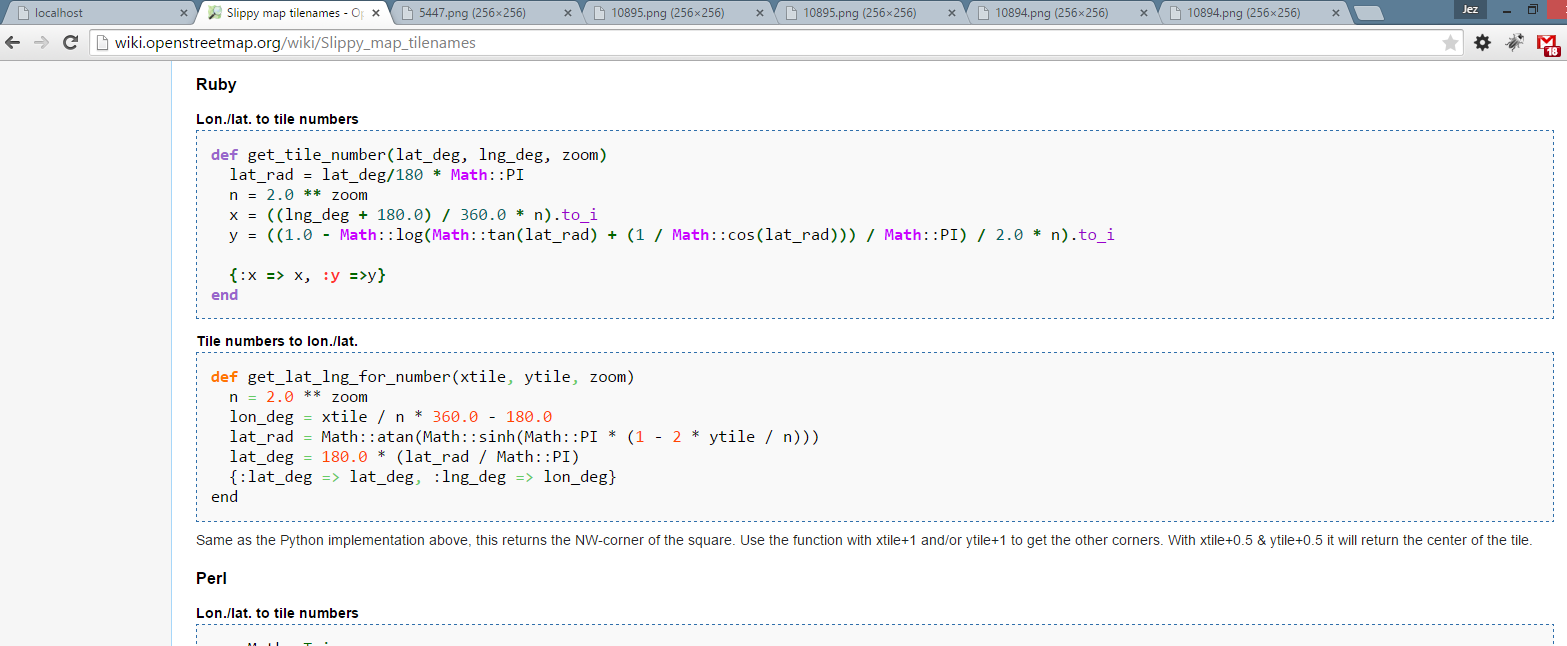Image resolution: width=1567 pixels, height=646 pixels.
Task: Click "Lon./lat. to tile numbers" heading under Ruby
Action: [x=277, y=119]
